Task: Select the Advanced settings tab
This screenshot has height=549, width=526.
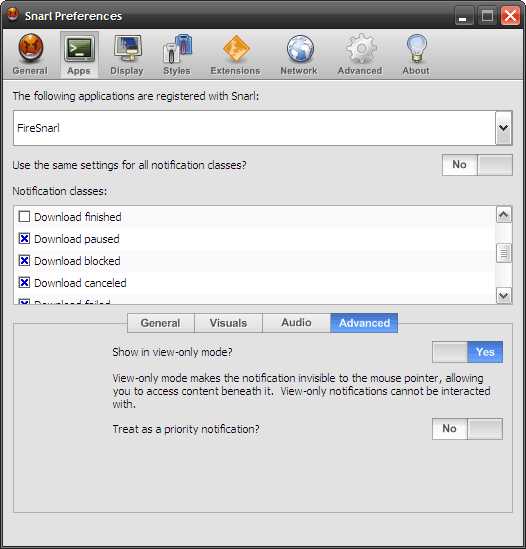Action: click(364, 323)
